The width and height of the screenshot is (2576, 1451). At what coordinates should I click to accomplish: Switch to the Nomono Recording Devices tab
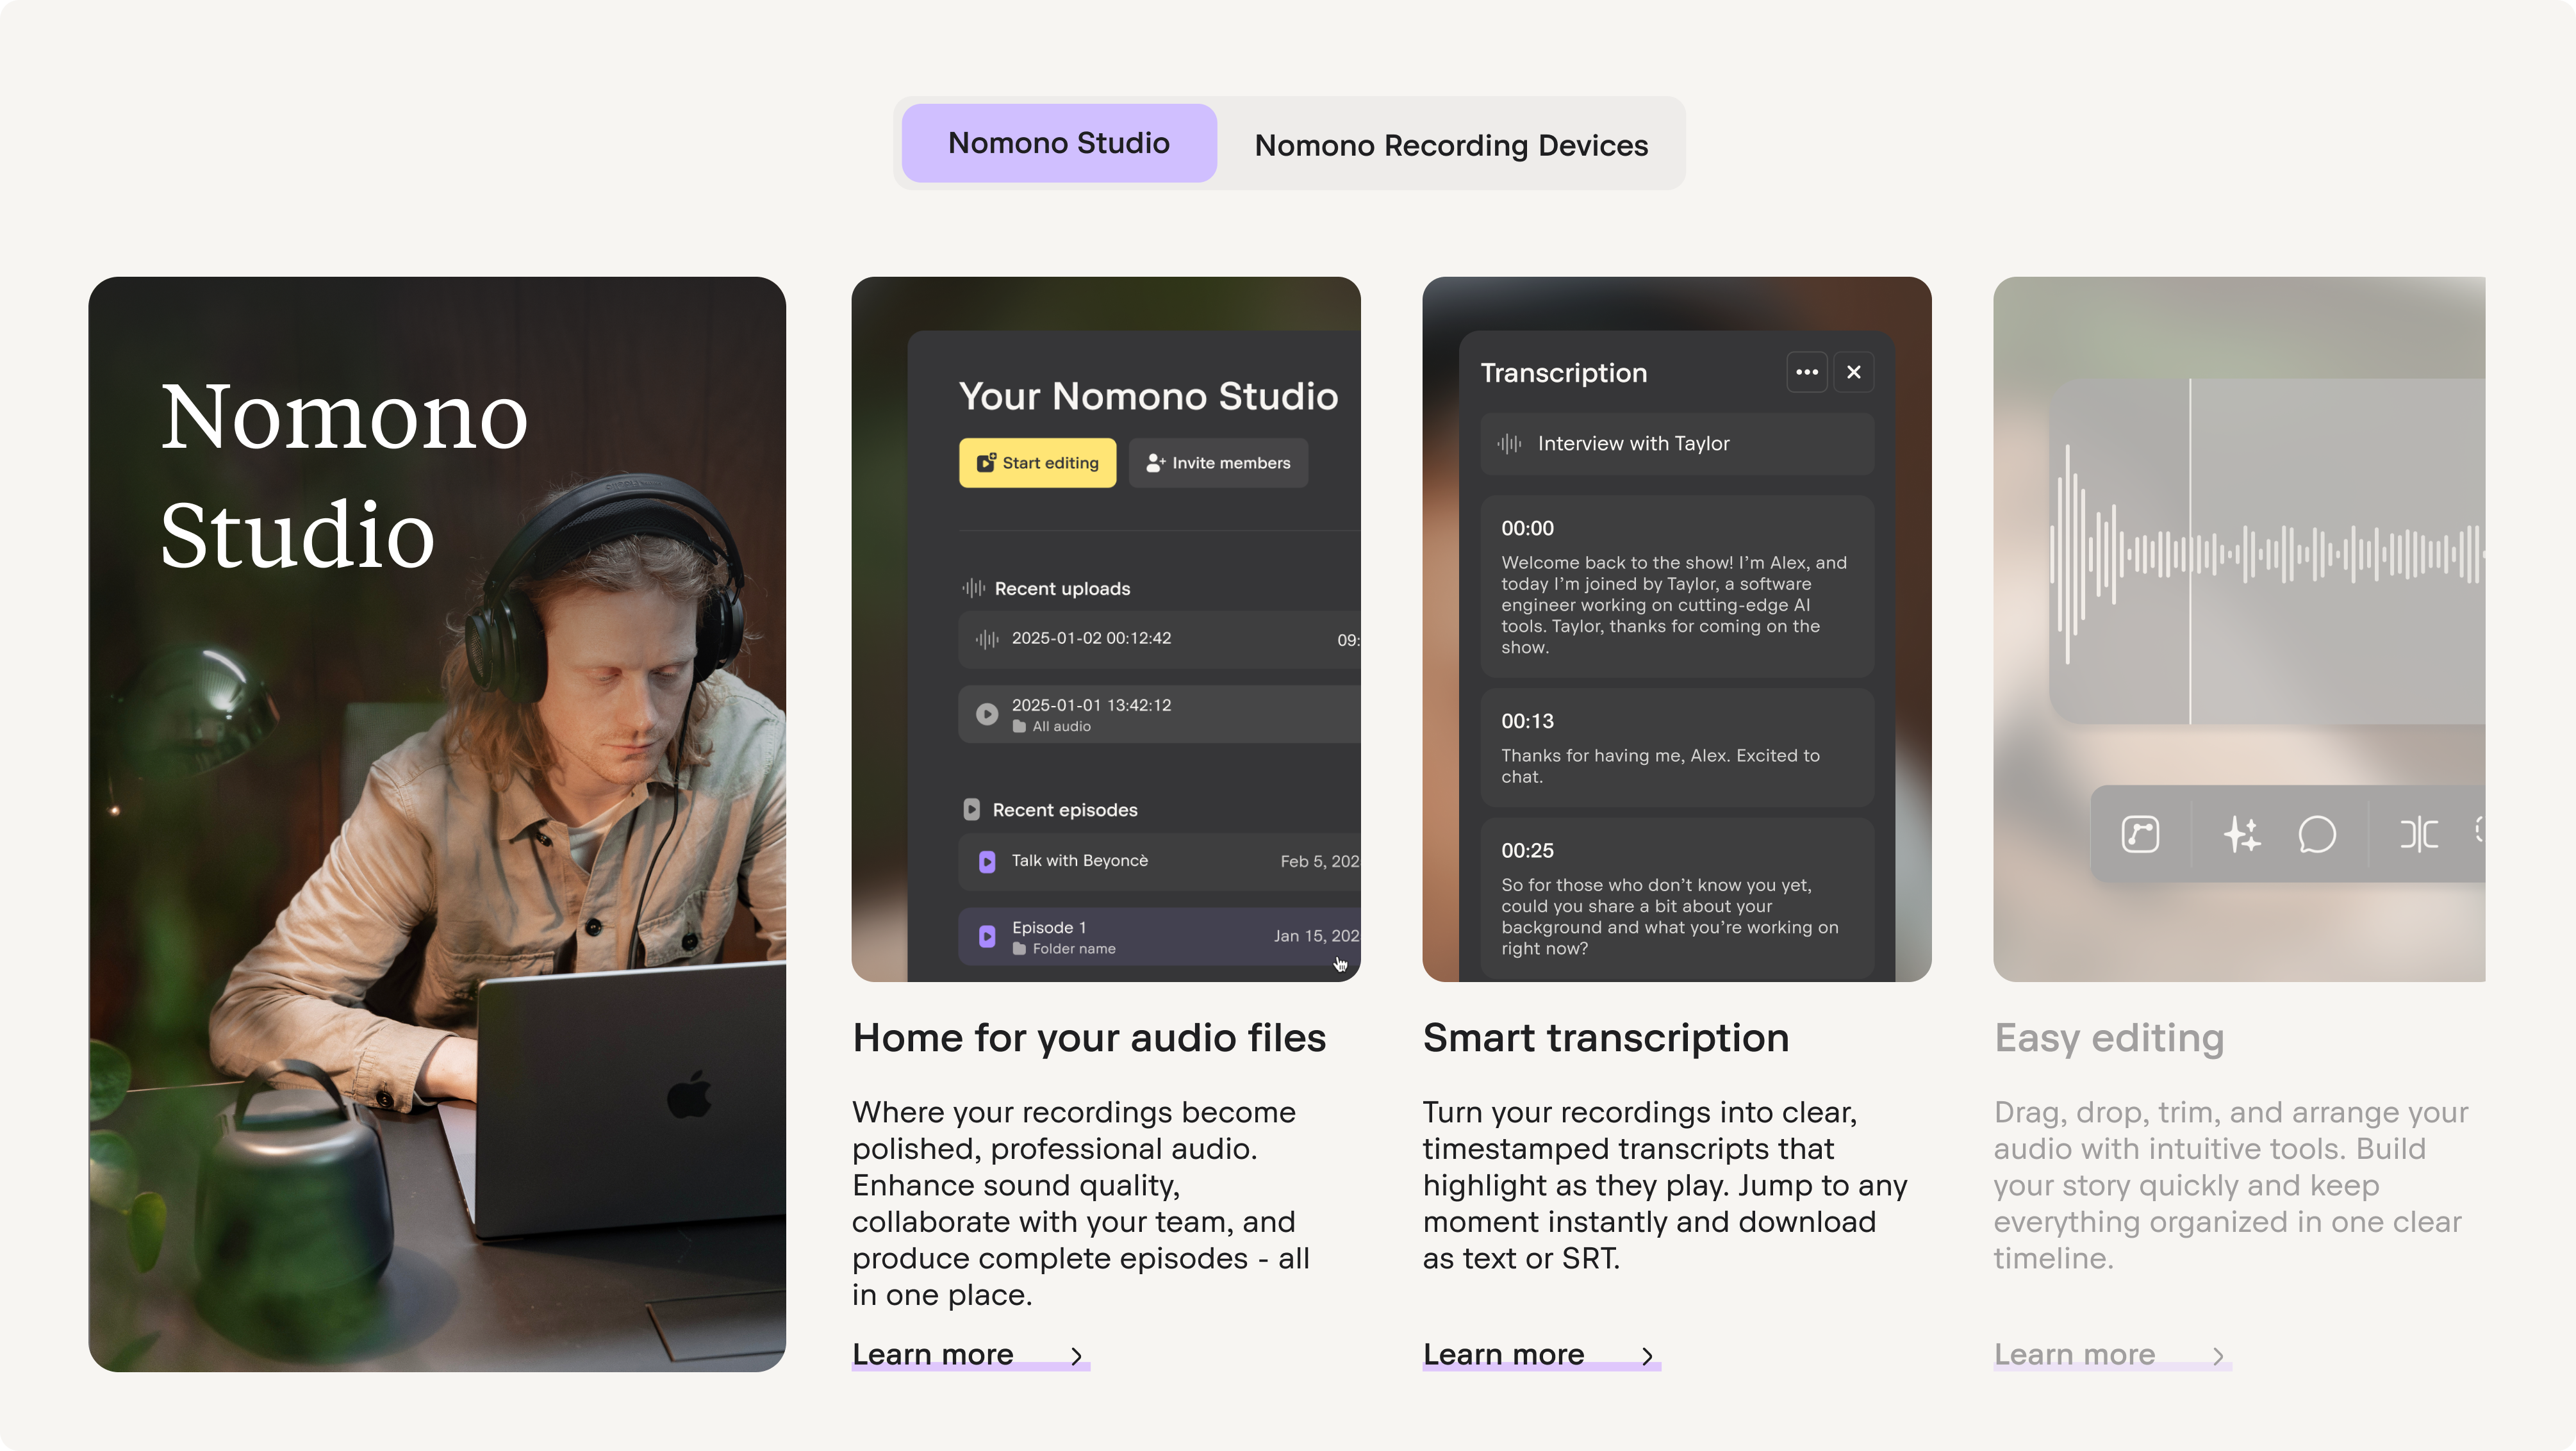coord(1450,144)
